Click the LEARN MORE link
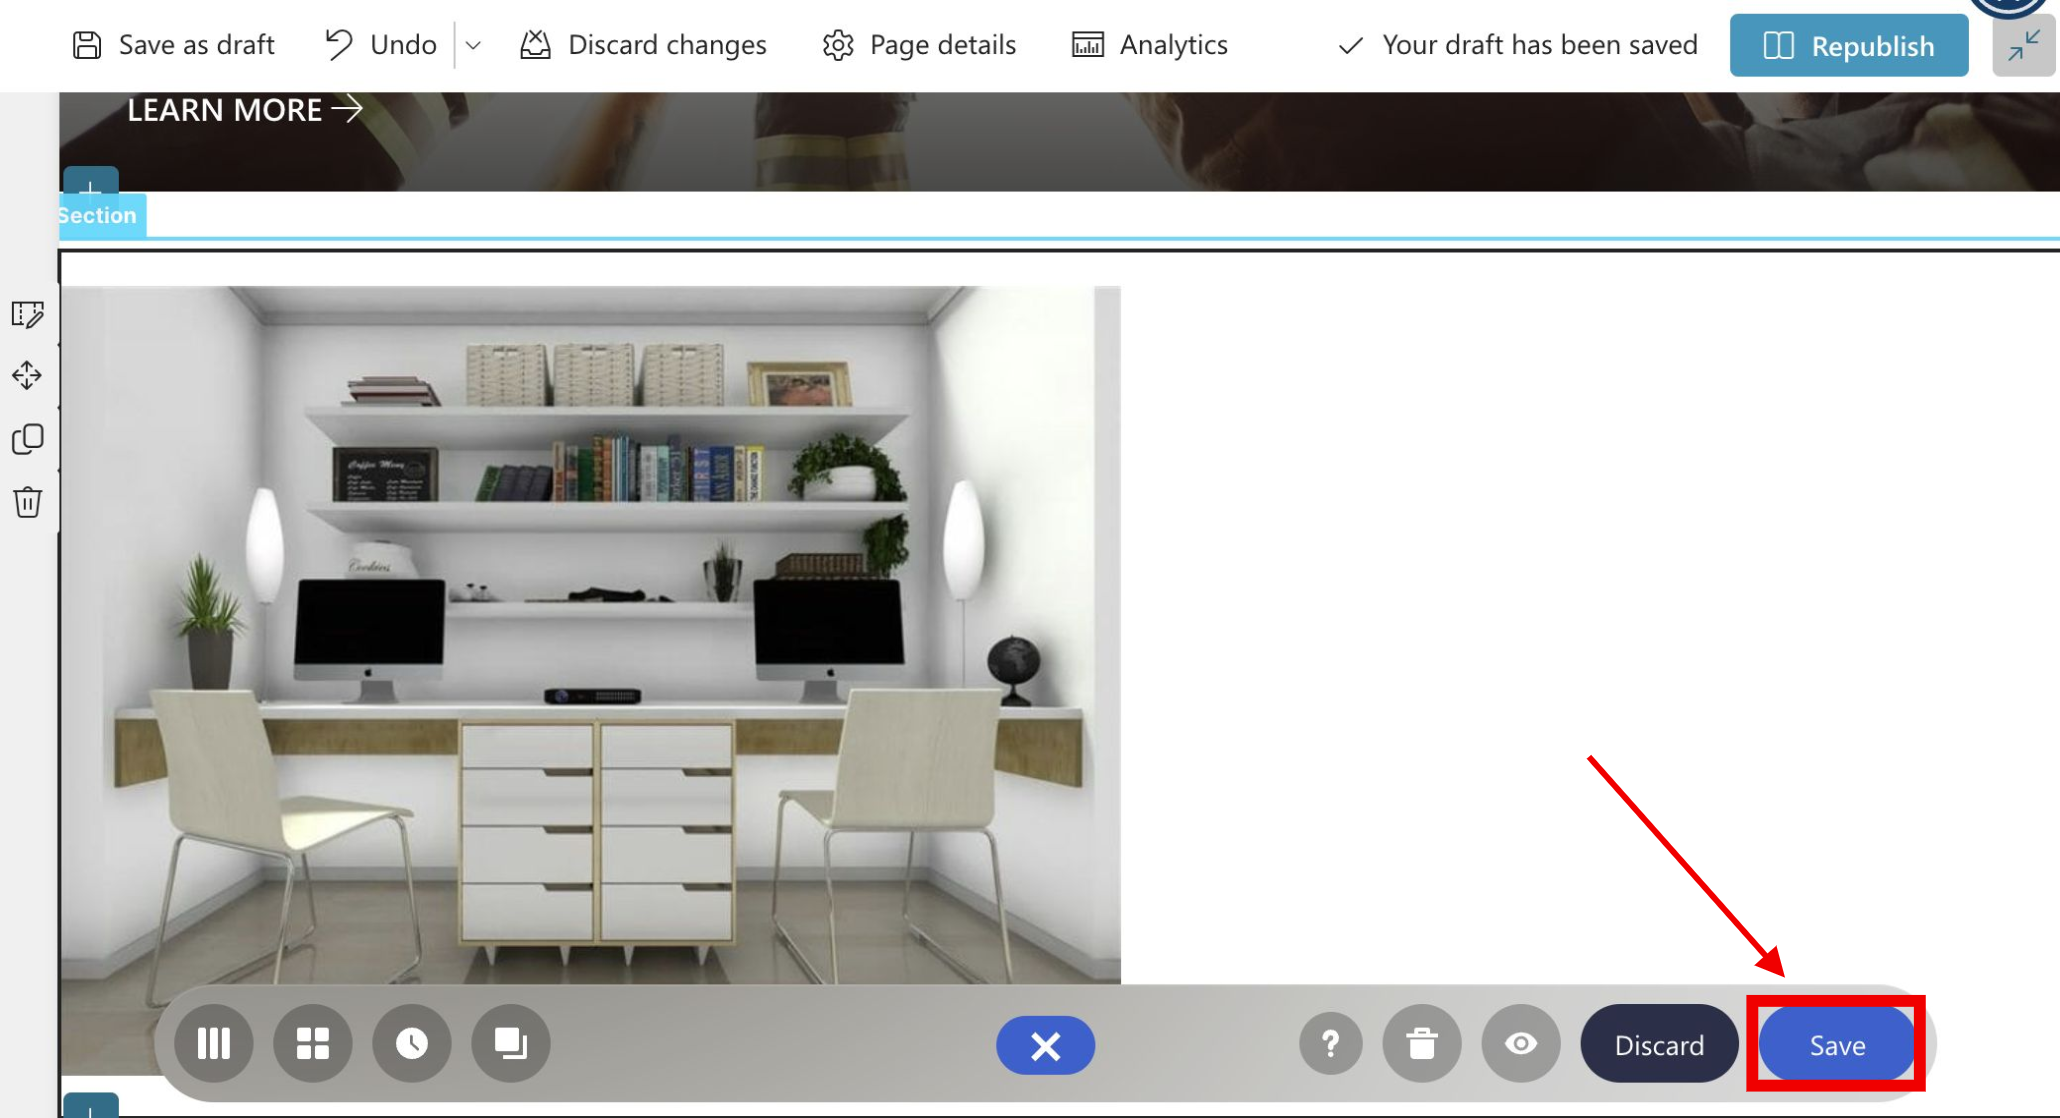The image size is (2060, 1118). click(x=244, y=110)
